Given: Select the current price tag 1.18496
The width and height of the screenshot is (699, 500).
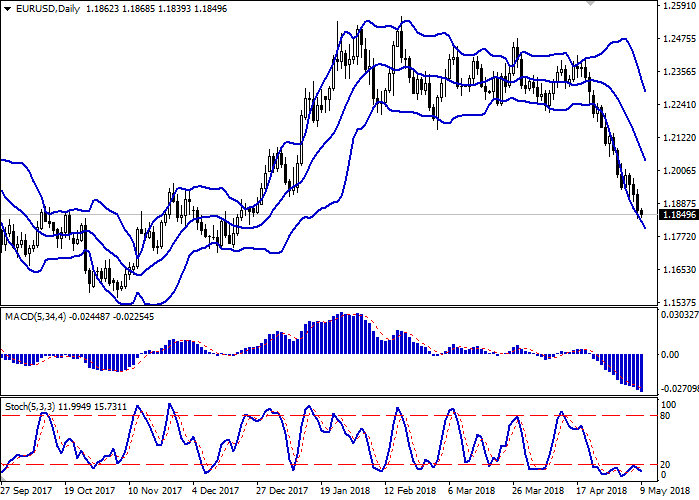Looking at the screenshot, I should tap(676, 214).
